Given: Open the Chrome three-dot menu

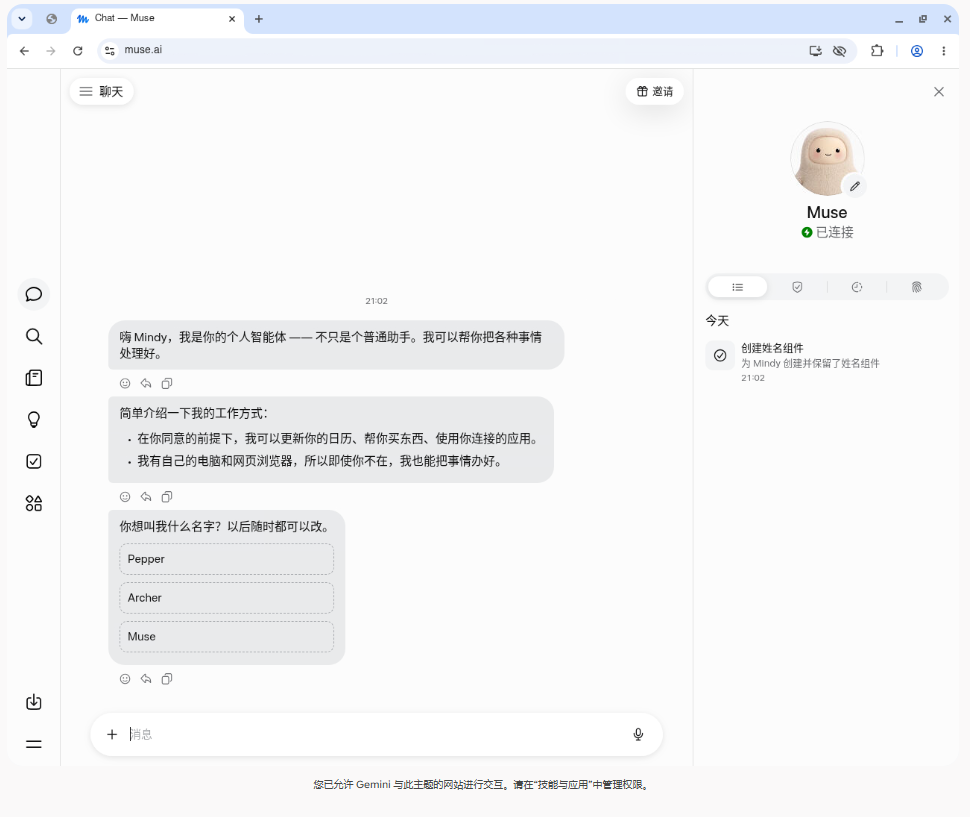Looking at the screenshot, I should point(943,51).
